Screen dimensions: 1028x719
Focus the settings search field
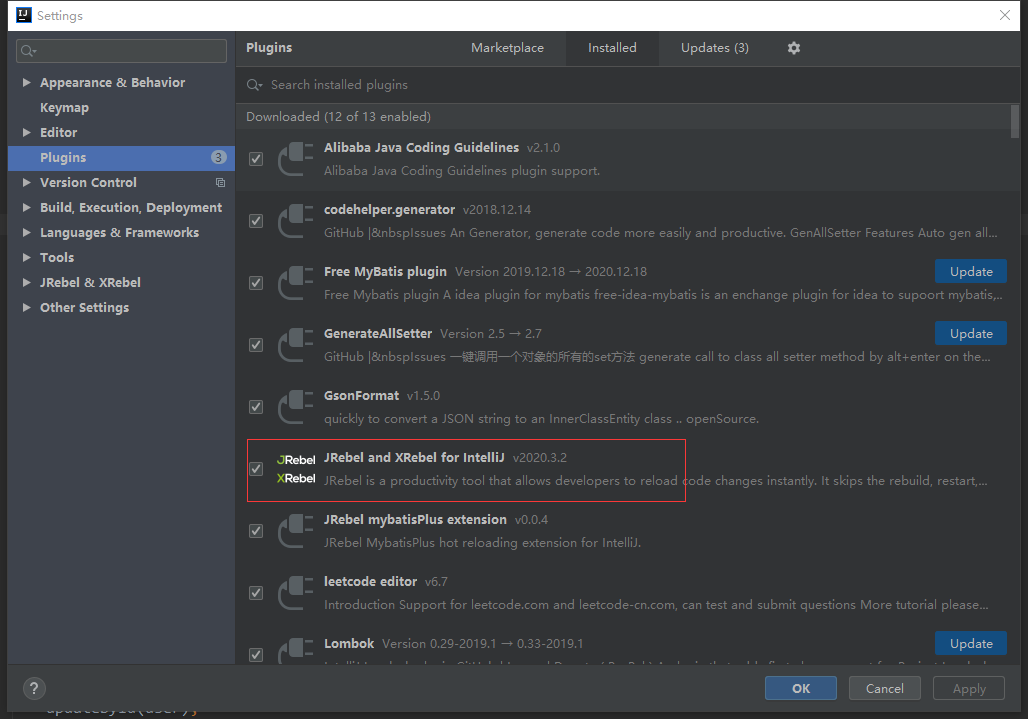(x=121, y=51)
